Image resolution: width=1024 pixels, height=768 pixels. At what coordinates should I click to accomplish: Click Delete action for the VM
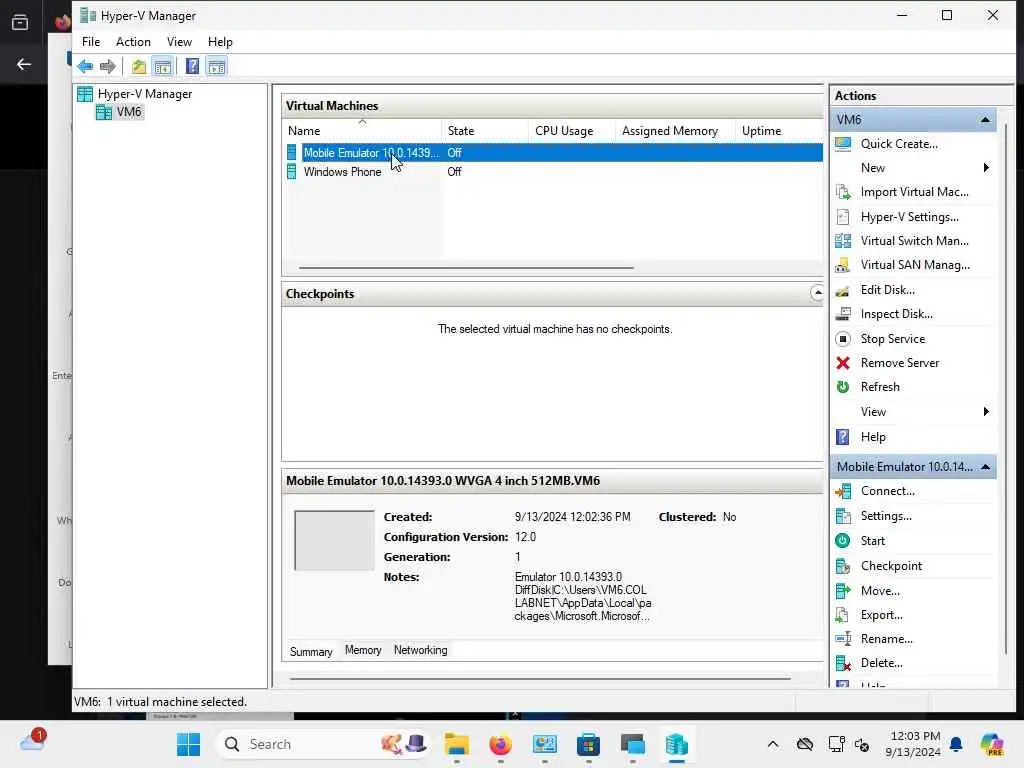[x=882, y=663]
